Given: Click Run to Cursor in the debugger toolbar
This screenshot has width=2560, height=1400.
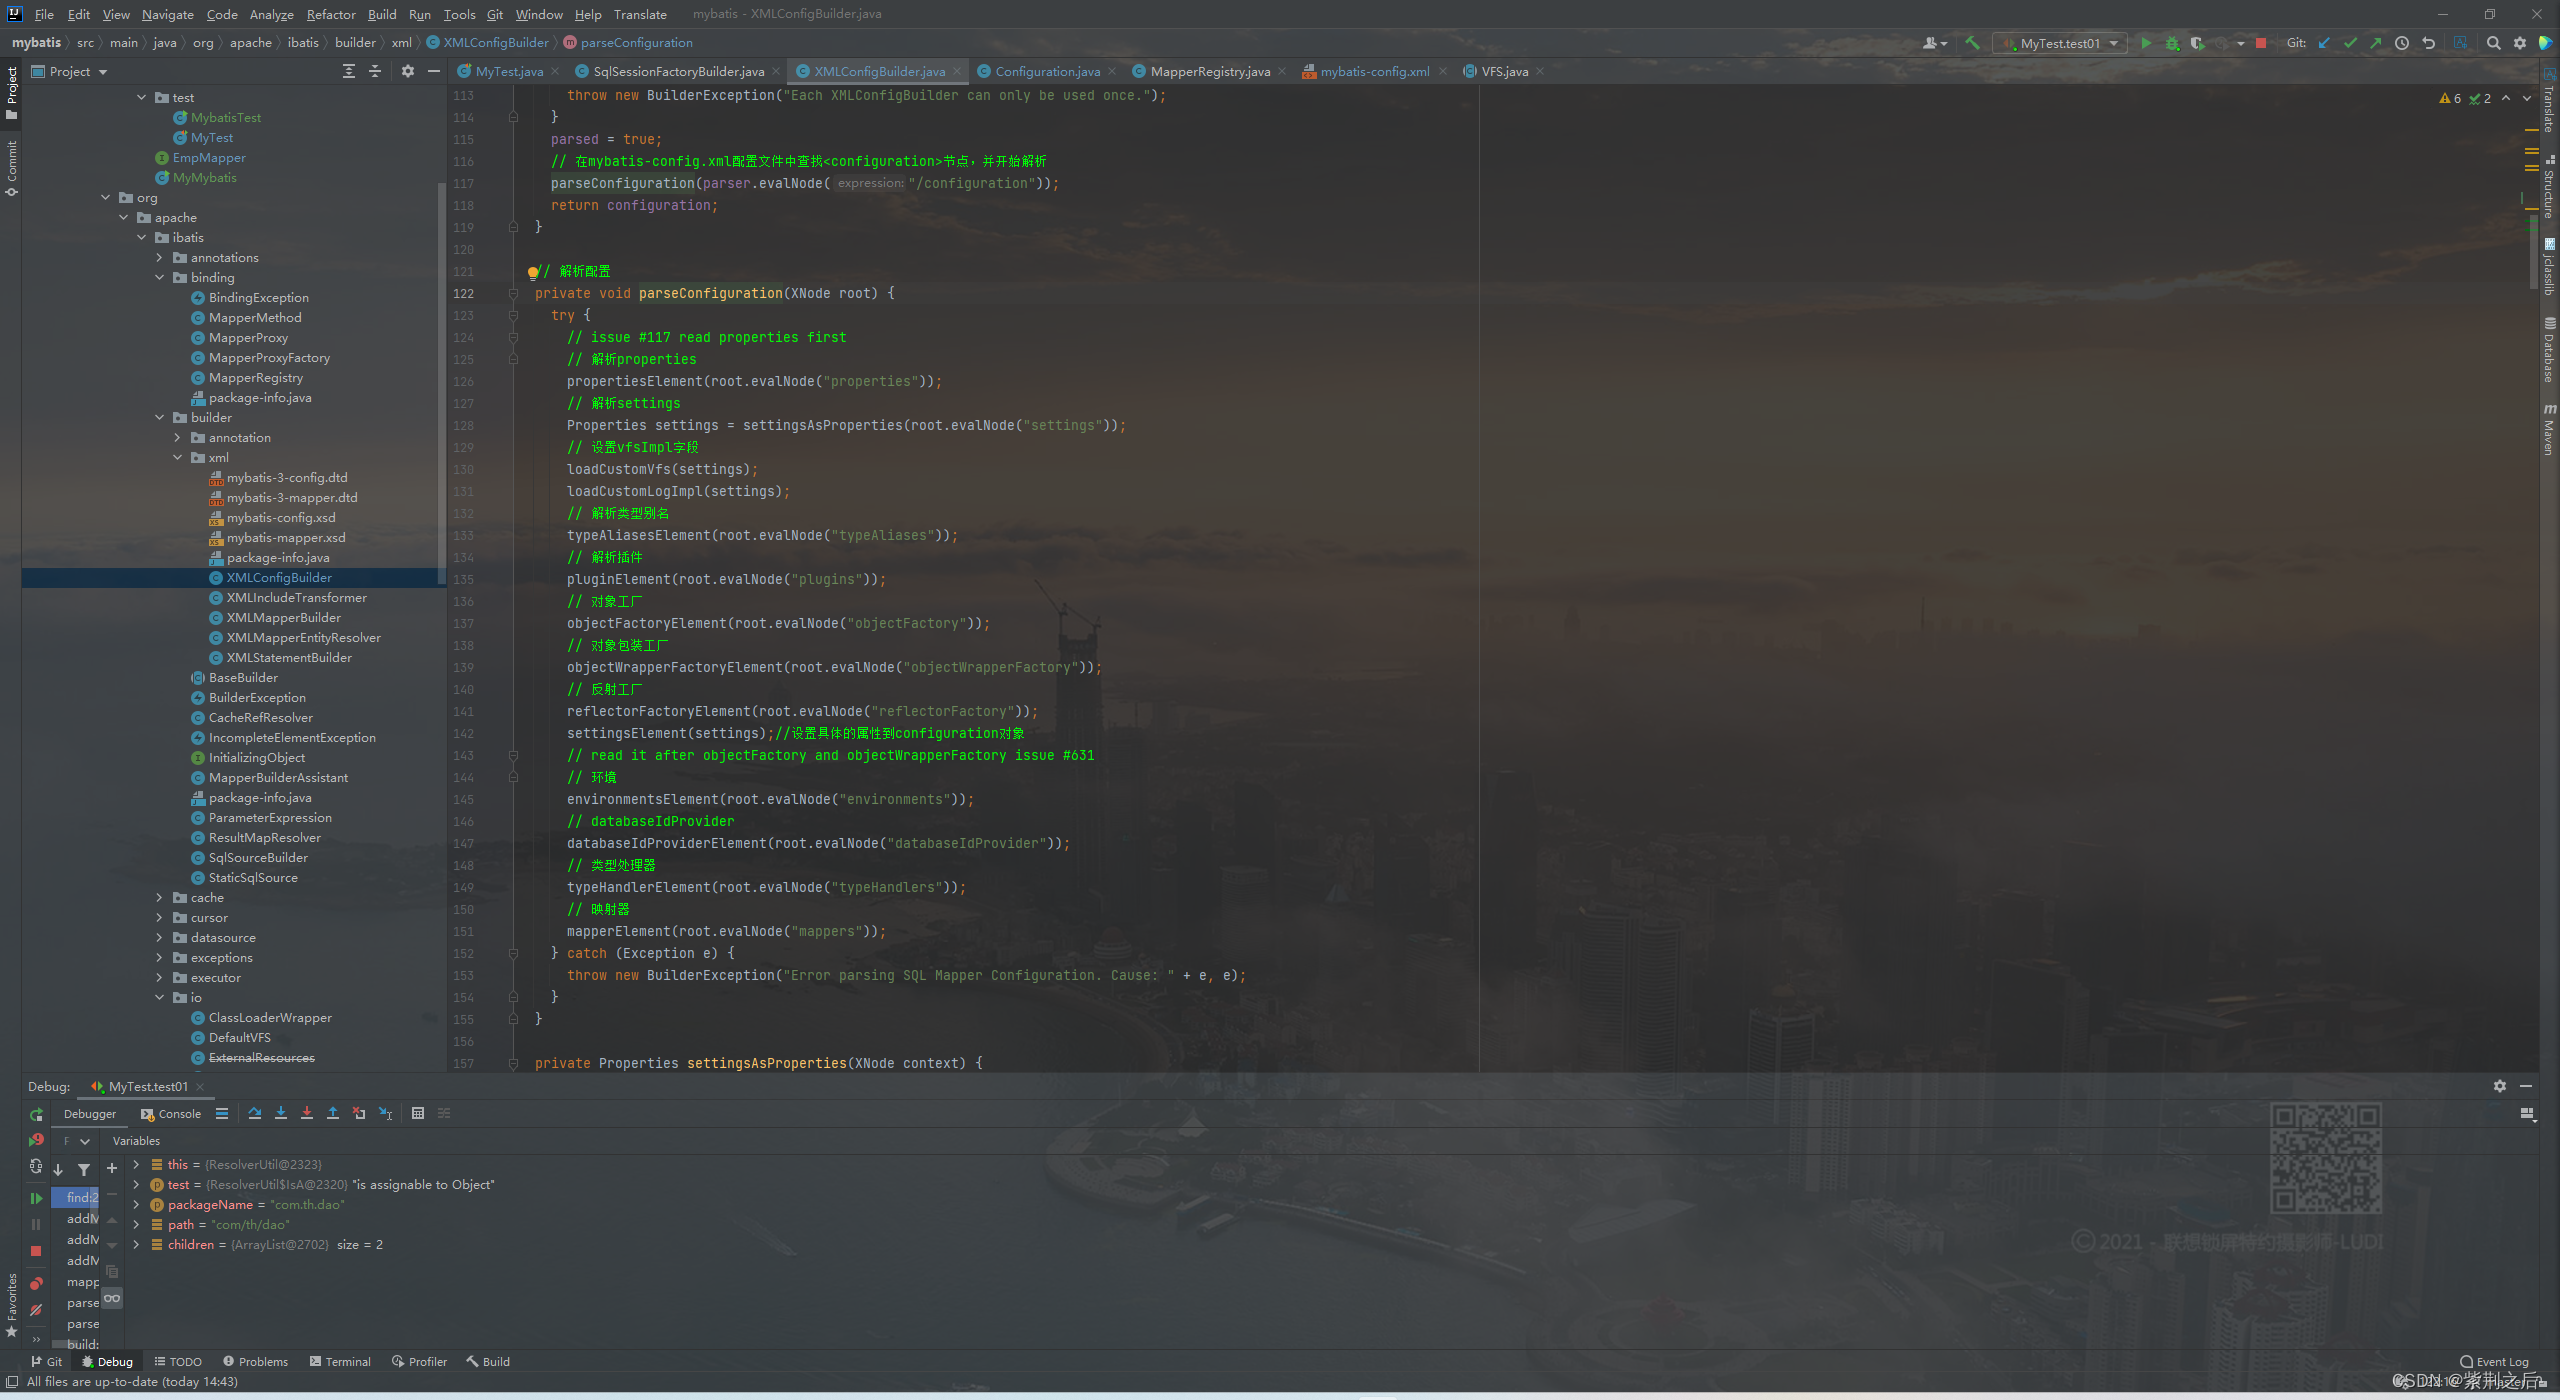Looking at the screenshot, I should point(385,1113).
